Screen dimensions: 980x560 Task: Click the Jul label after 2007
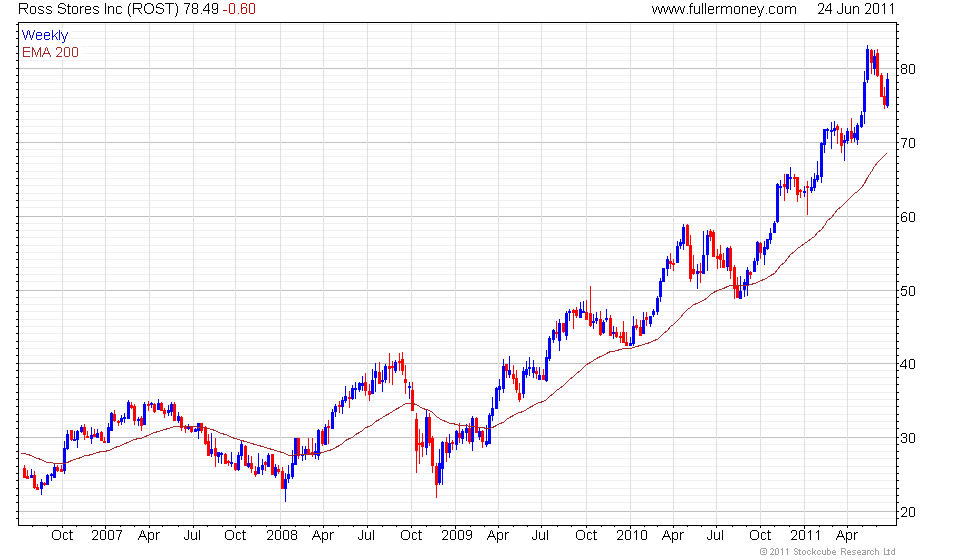tap(192, 535)
